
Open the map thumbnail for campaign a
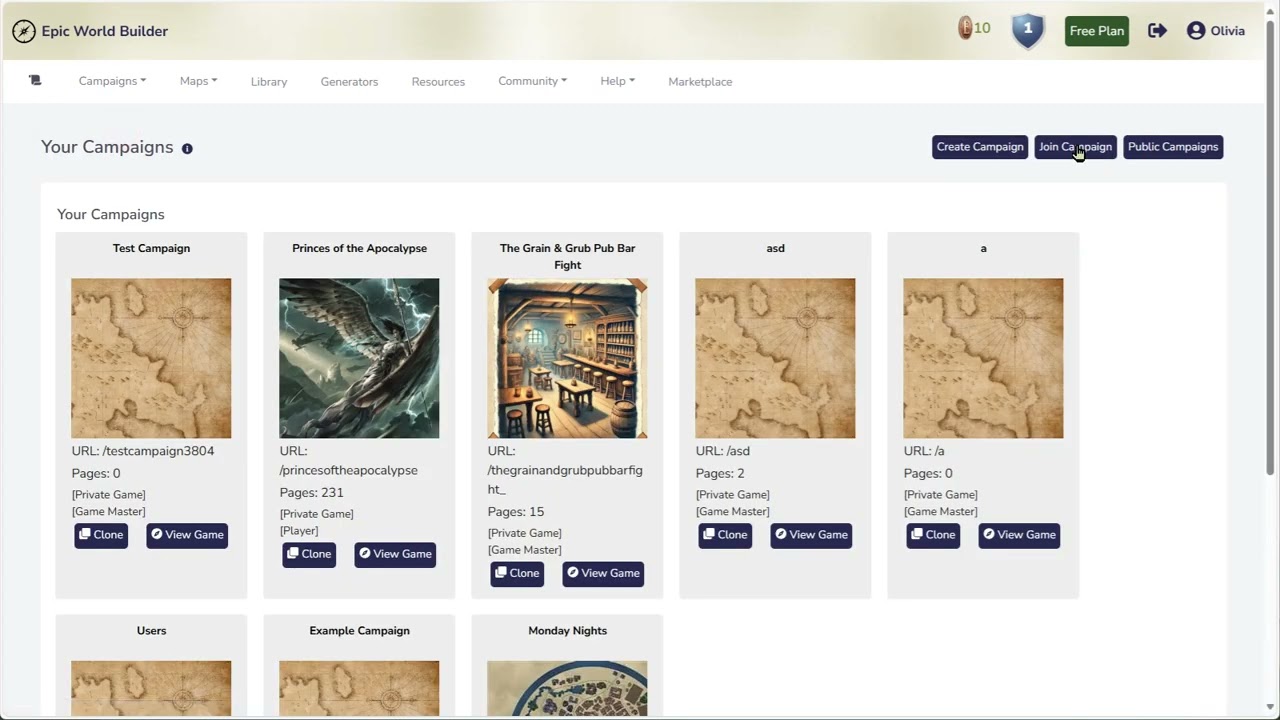(983, 358)
